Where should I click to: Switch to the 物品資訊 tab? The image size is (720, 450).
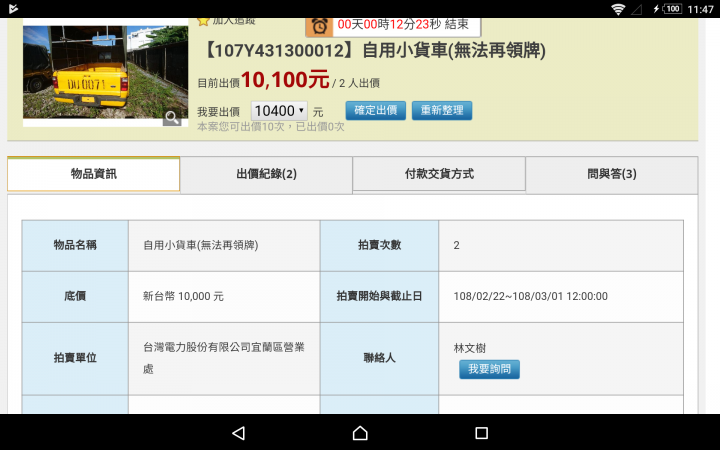pyautogui.click(x=94, y=174)
